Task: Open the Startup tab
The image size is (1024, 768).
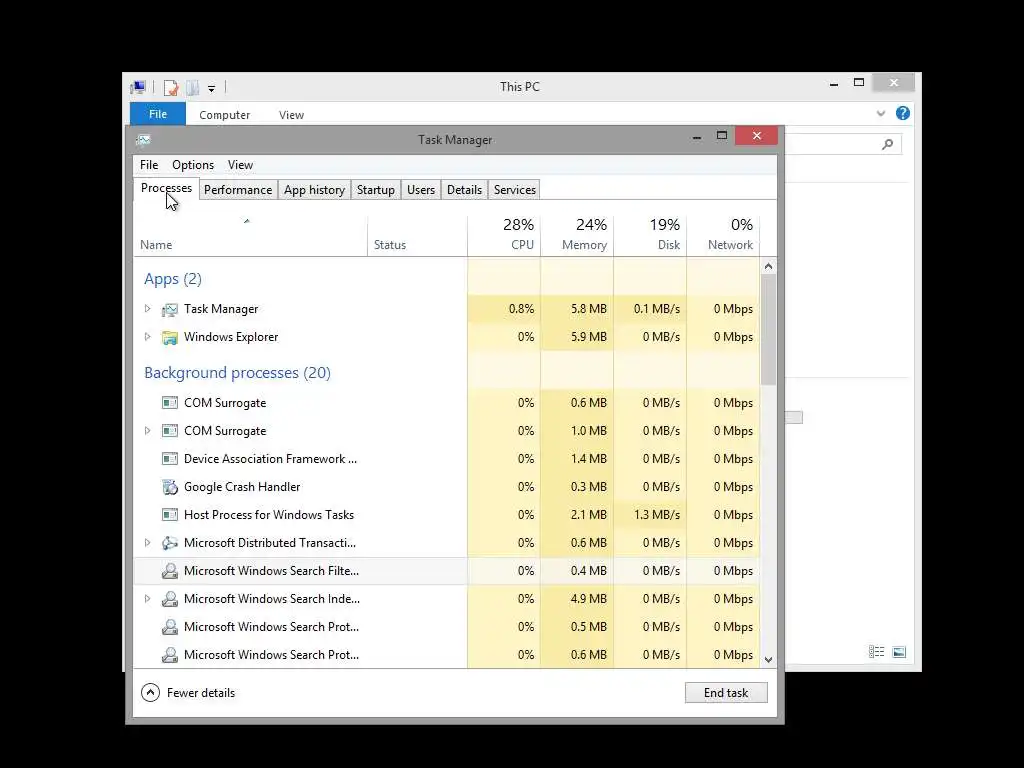Action: coord(376,190)
